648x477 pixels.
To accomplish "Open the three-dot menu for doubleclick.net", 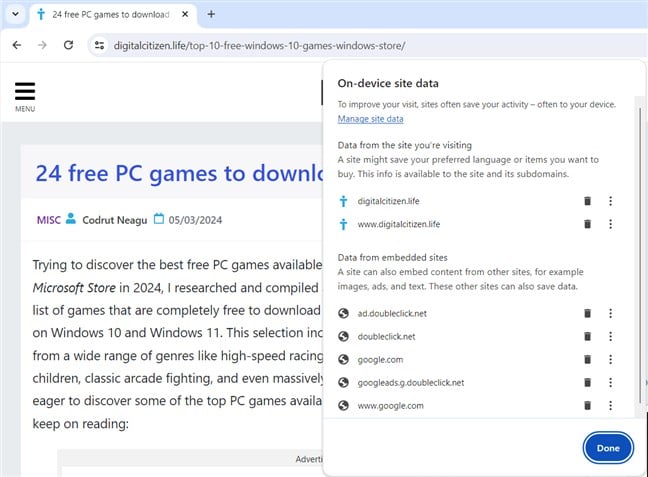I will tap(610, 336).
